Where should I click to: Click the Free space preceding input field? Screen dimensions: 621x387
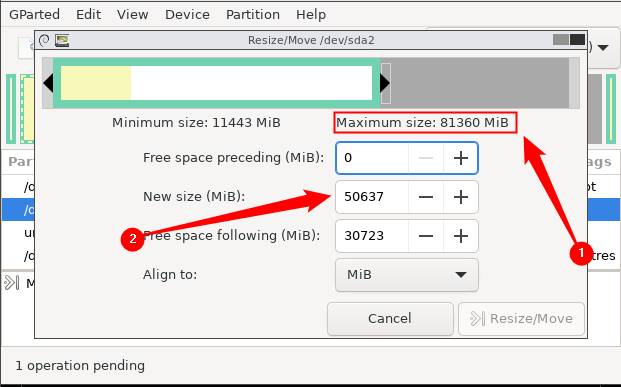(x=372, y=158)
